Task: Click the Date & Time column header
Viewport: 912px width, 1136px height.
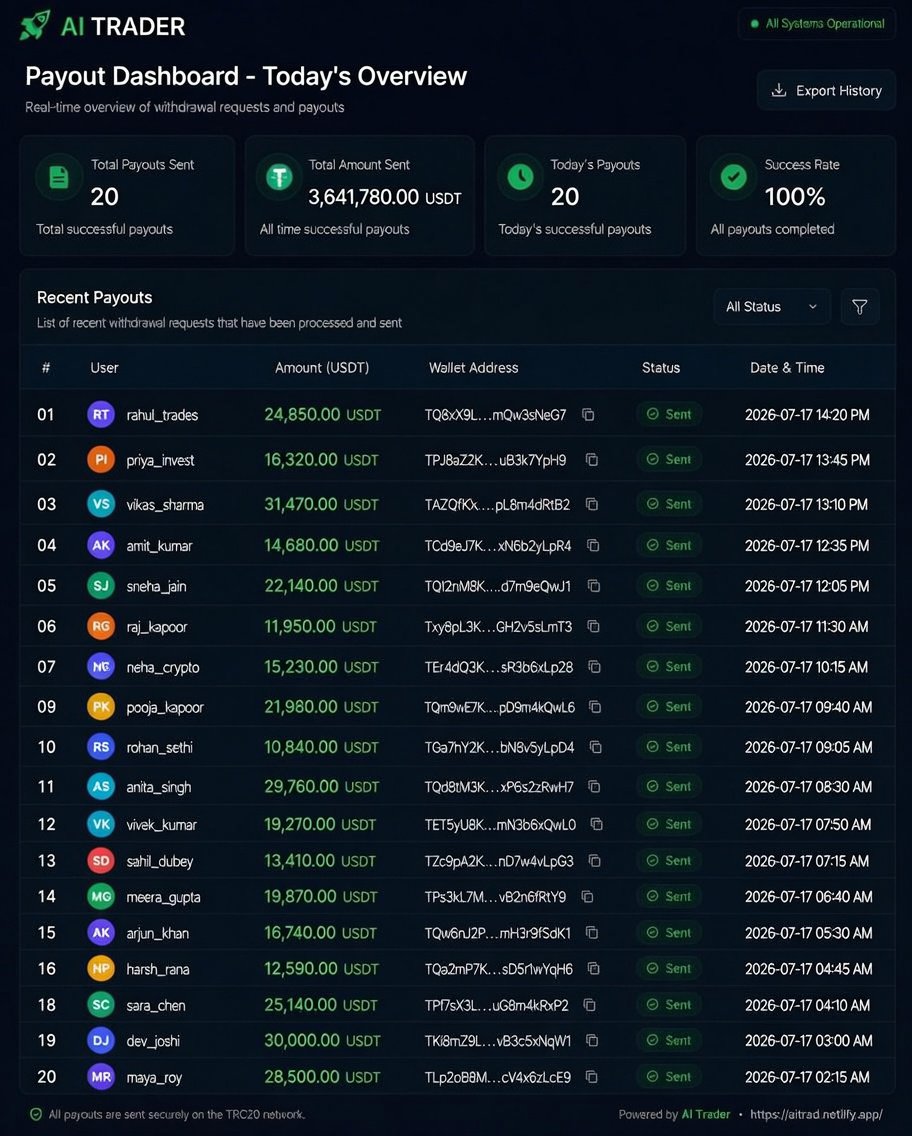Action: click(787, 368)
